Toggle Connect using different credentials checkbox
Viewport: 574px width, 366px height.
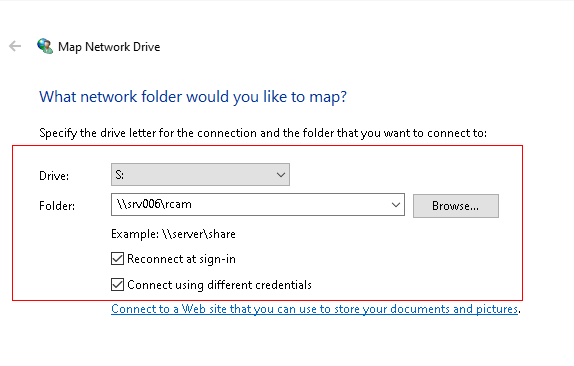tap(118, 284)
